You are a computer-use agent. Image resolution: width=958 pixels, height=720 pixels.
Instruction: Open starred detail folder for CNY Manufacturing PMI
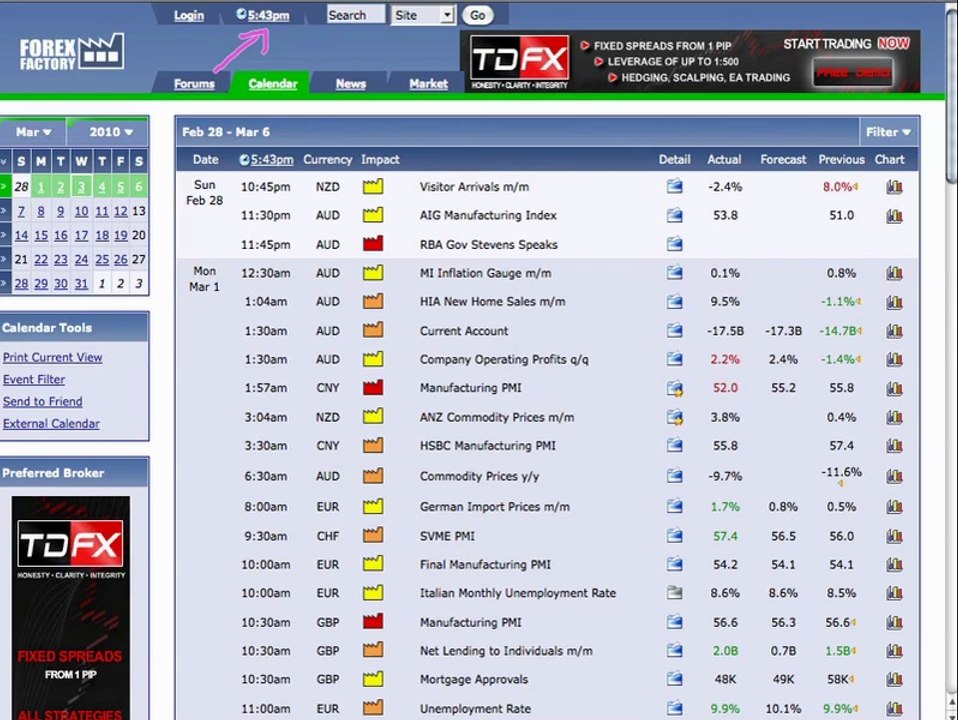click(675, 388)
